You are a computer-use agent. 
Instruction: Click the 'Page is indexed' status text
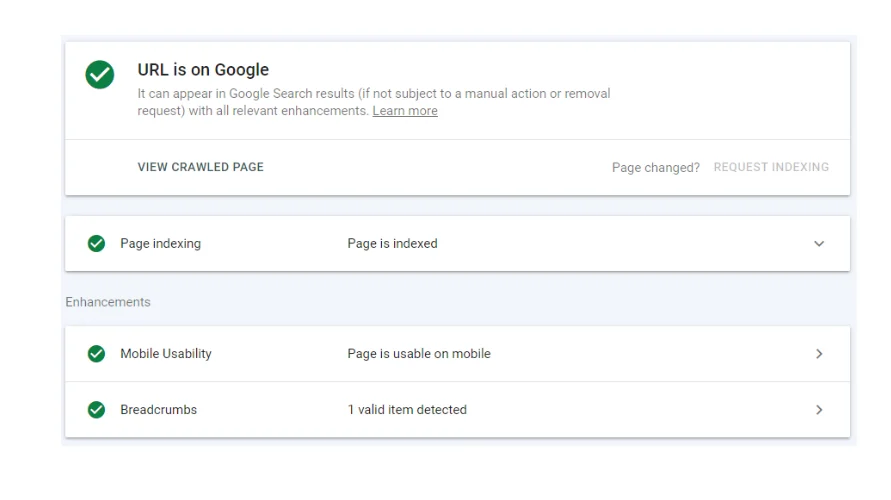click(392, 243)
